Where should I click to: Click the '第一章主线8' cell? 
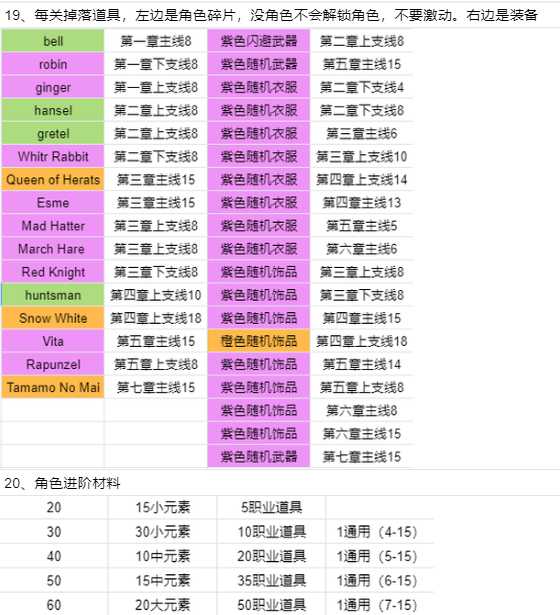tap(156, 41)
